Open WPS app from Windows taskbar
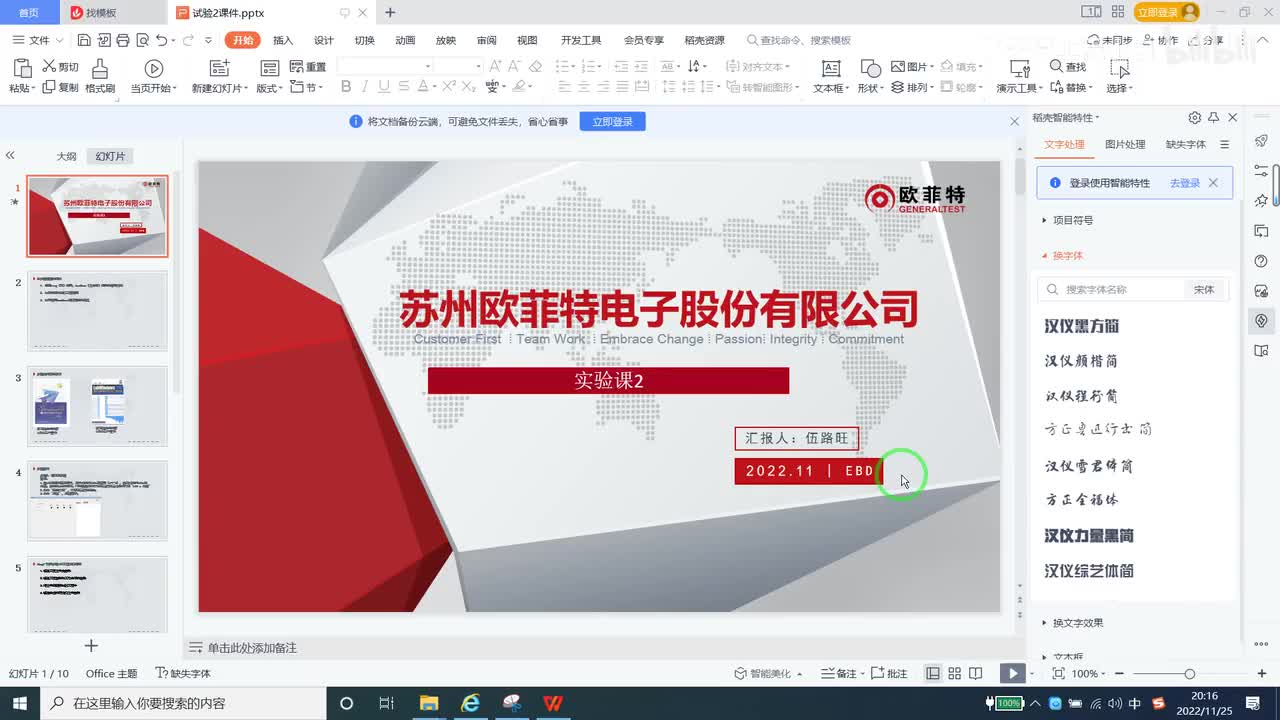The image size is (1280, 720). click(x=552, y=703)
